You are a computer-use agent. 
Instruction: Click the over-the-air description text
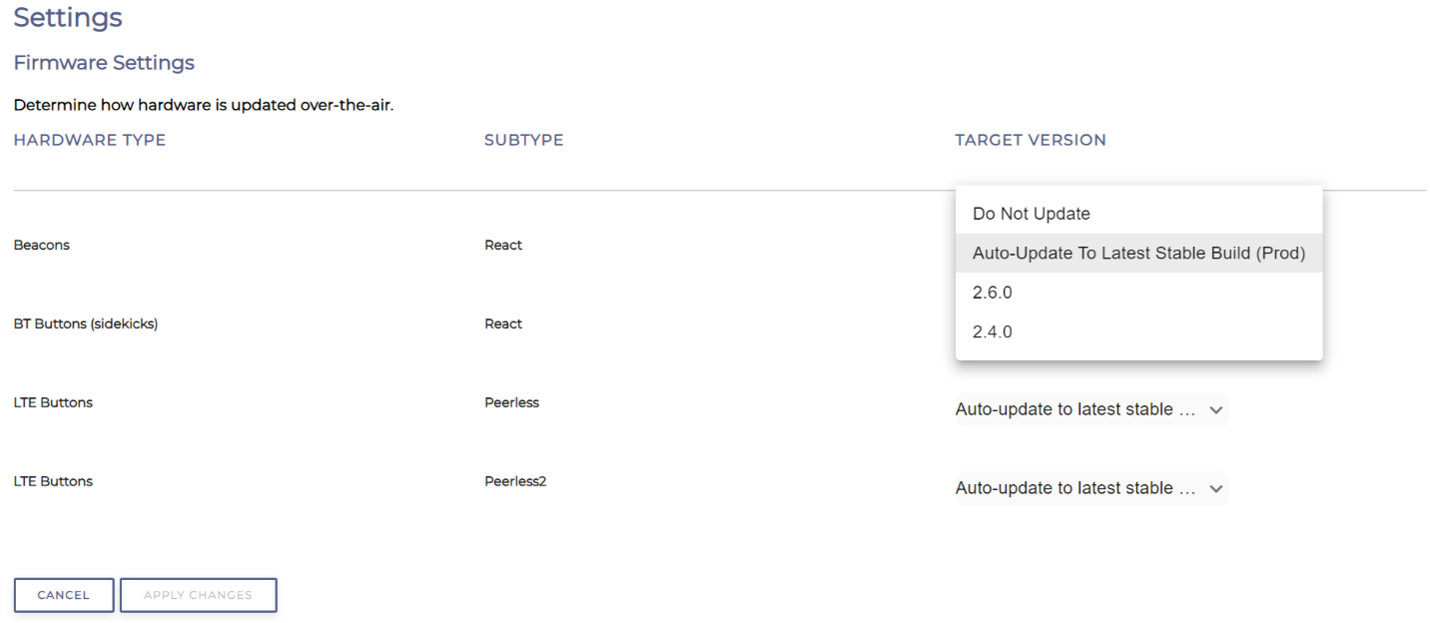tap(204, 105)
